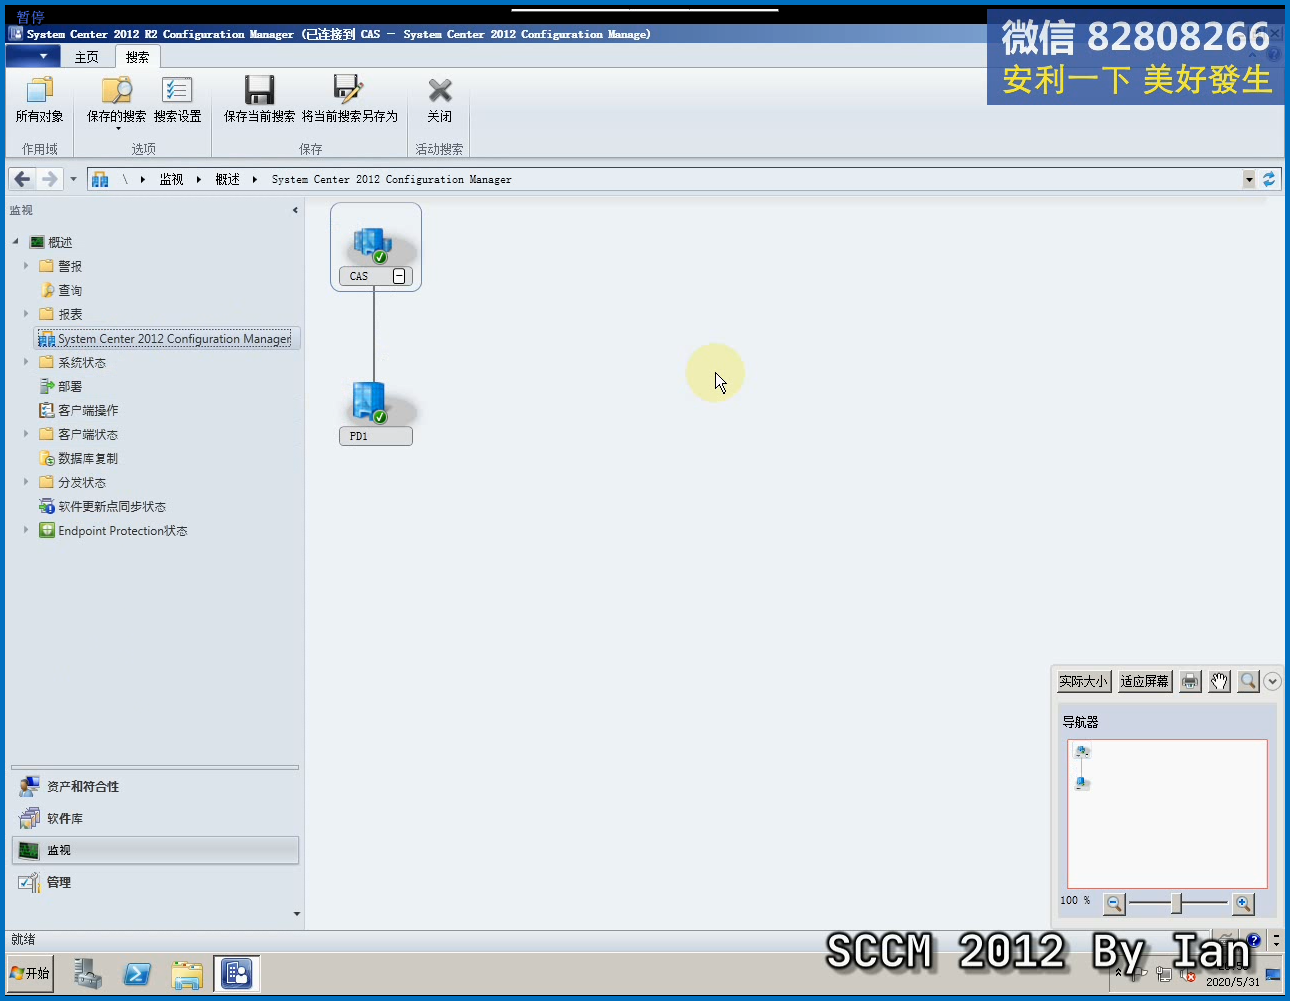Screen dimensions: 1290x1001
Task: Click the navigator overview thumbnail
Action: pos(1167,814)
